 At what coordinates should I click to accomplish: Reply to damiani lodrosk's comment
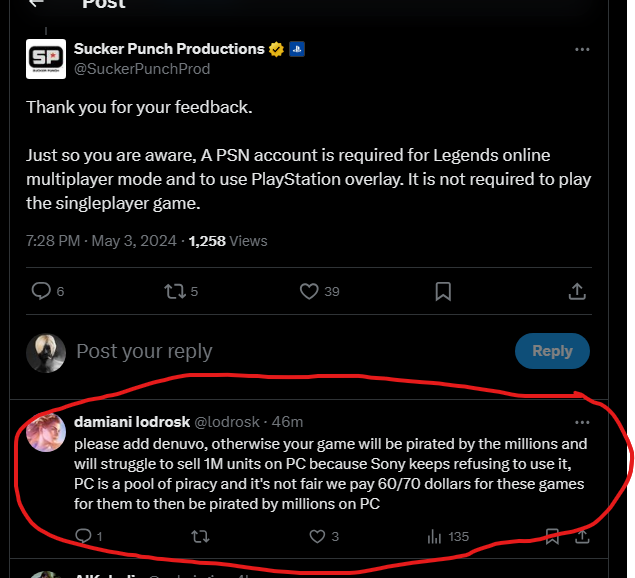tap(83, 537)
